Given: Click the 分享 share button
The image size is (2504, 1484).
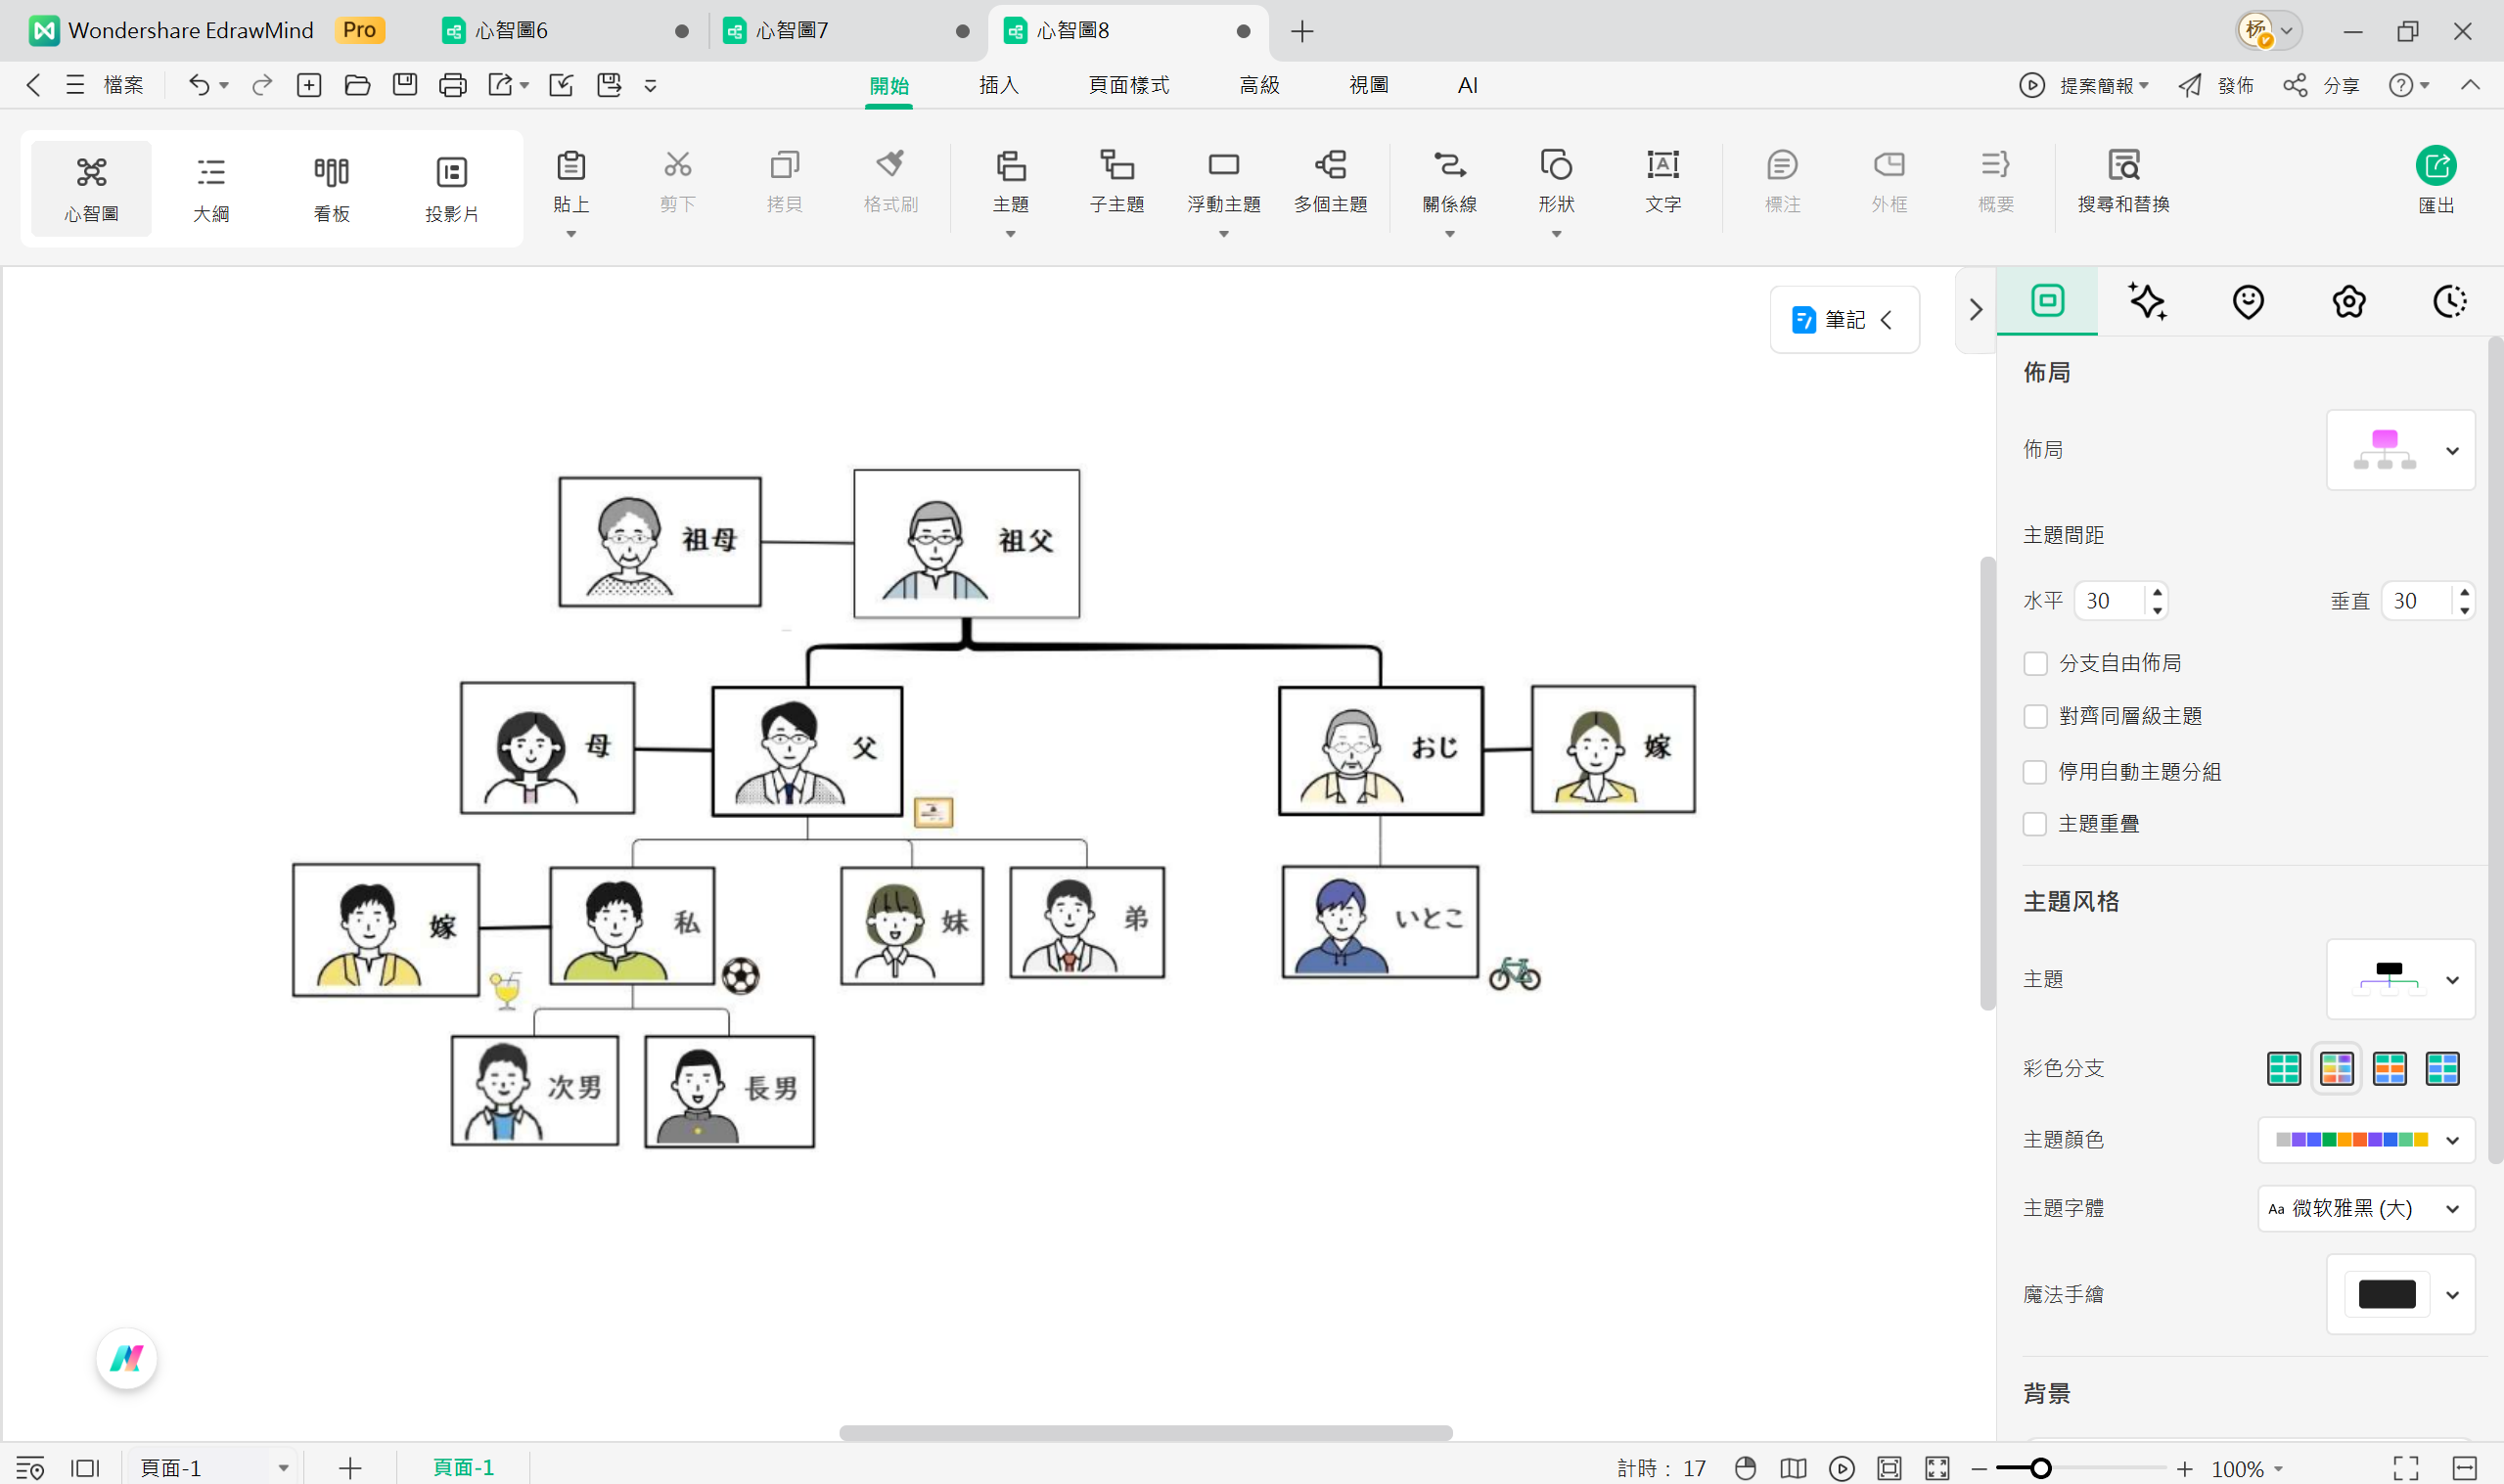Looking at the screenshot, I should pos(2322,85).
